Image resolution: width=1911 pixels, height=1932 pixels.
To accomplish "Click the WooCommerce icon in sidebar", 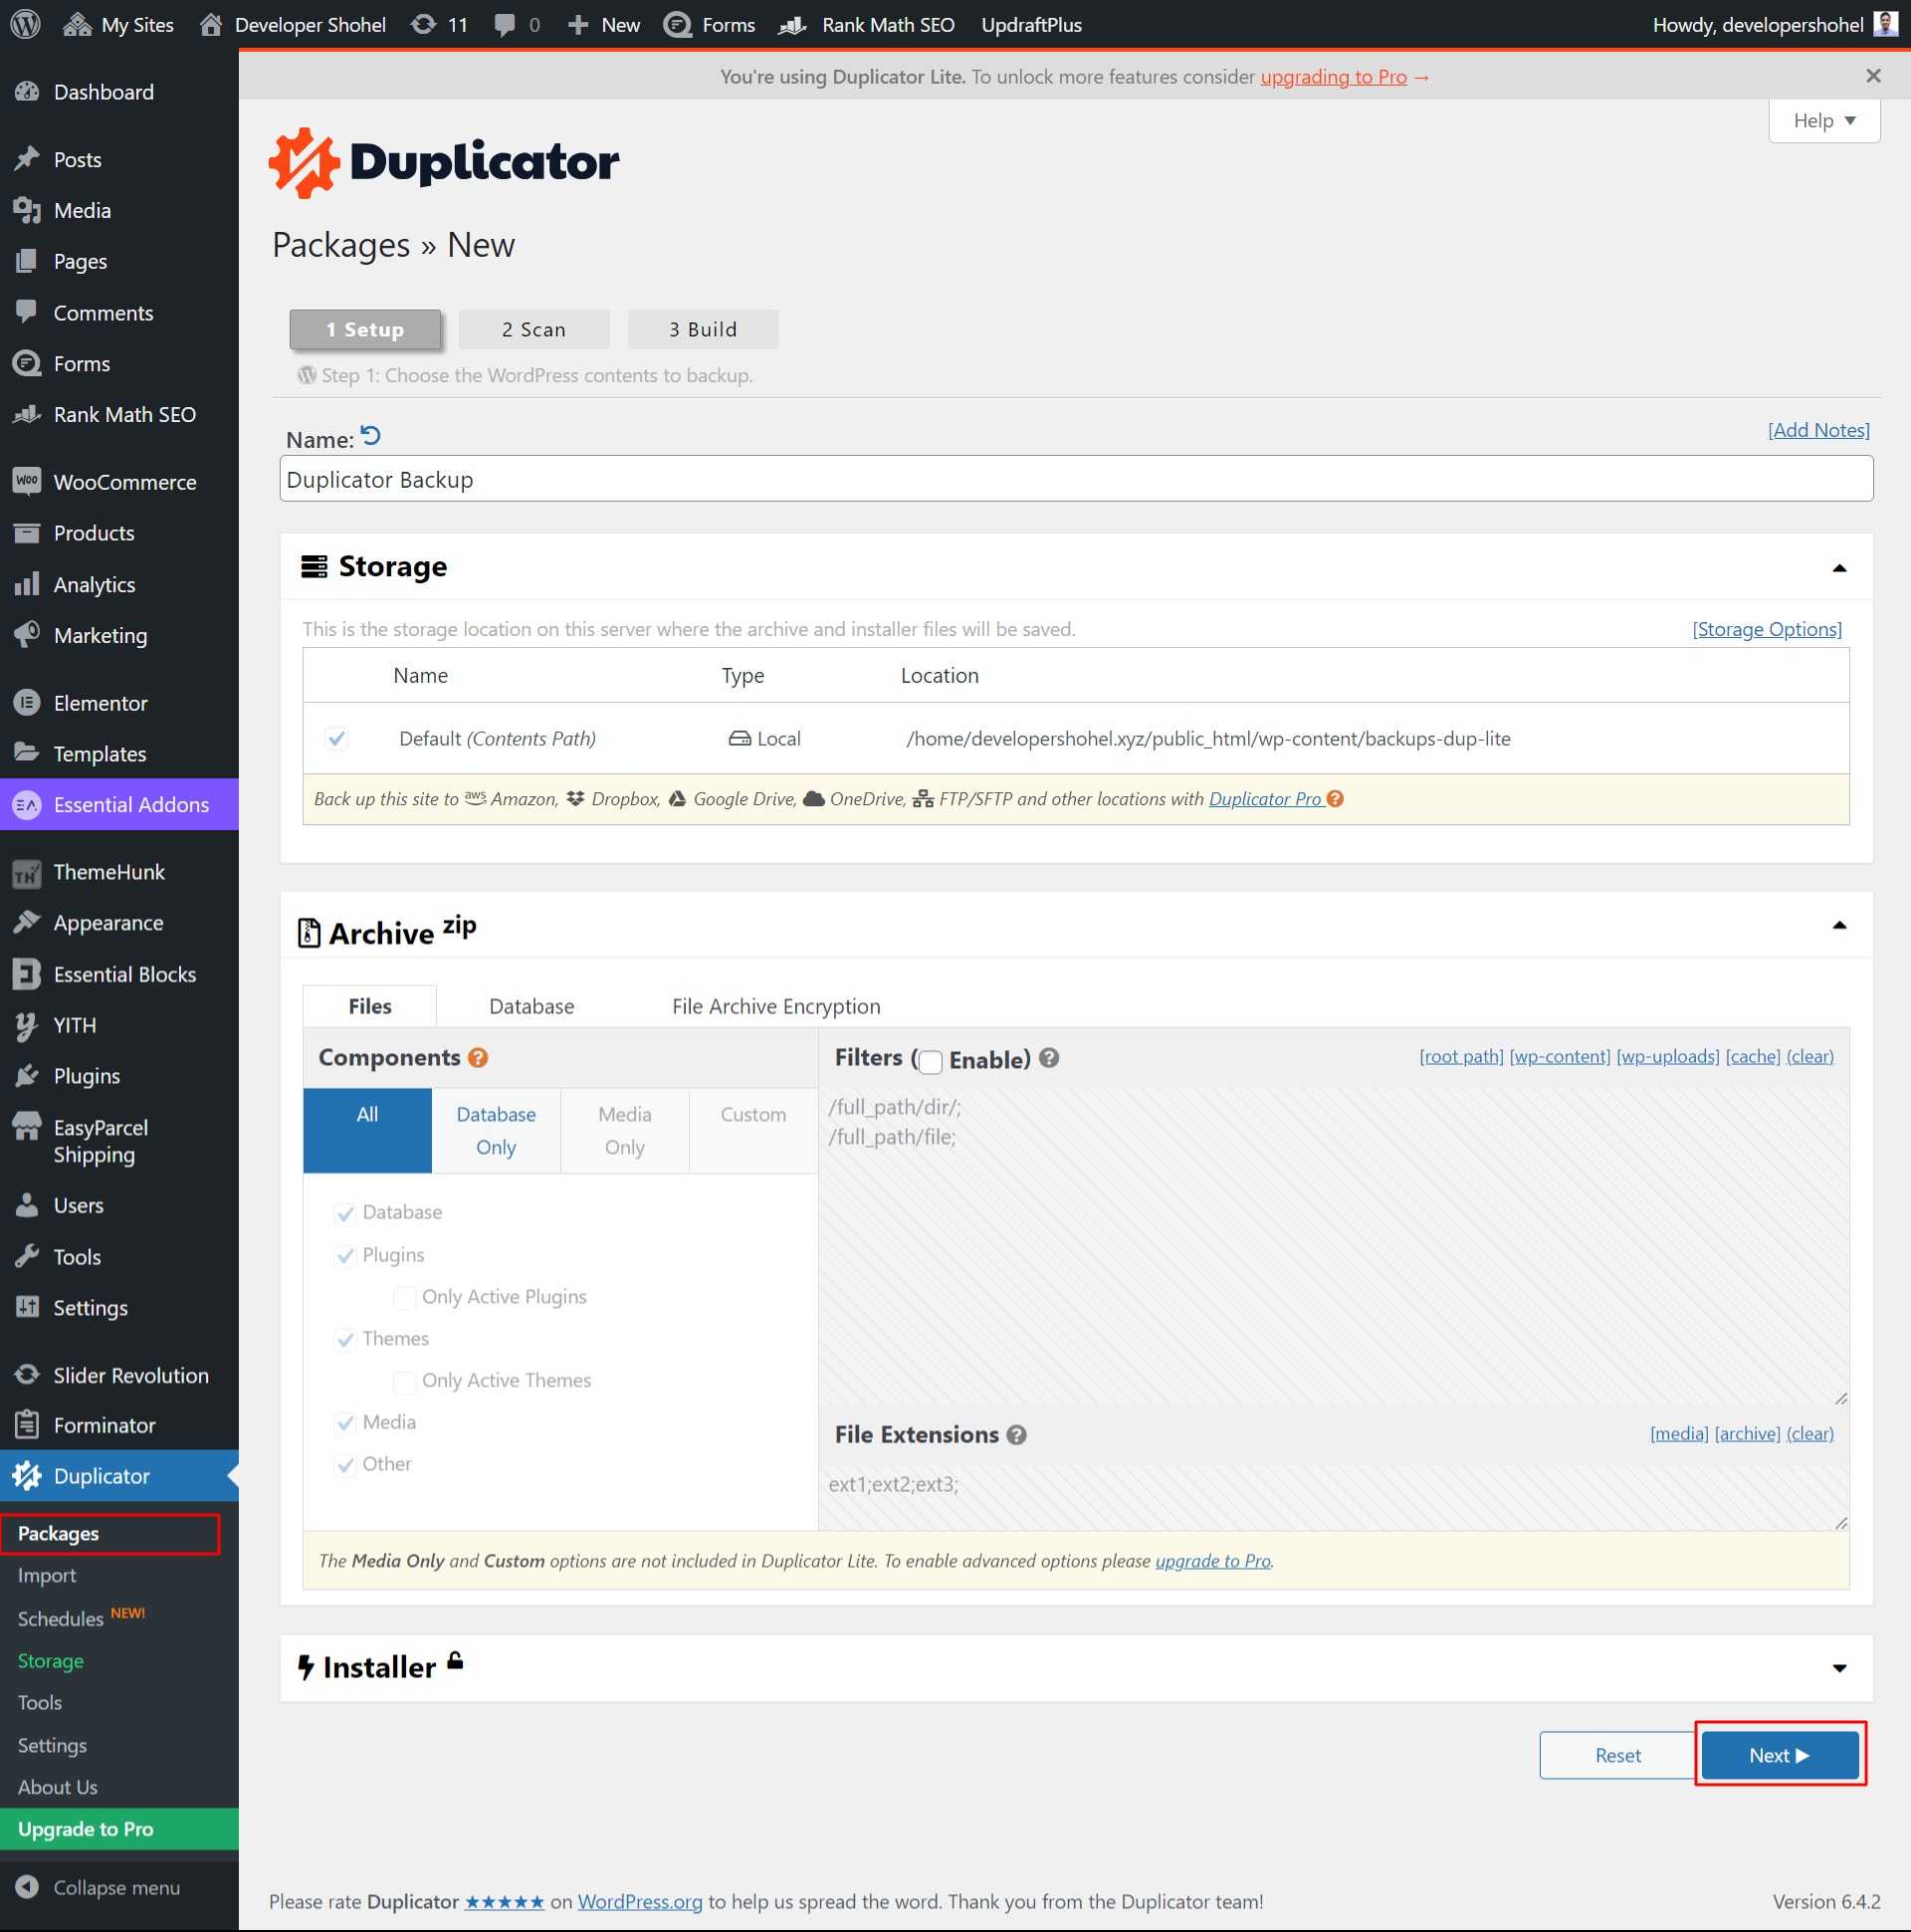I will (27, 481).
